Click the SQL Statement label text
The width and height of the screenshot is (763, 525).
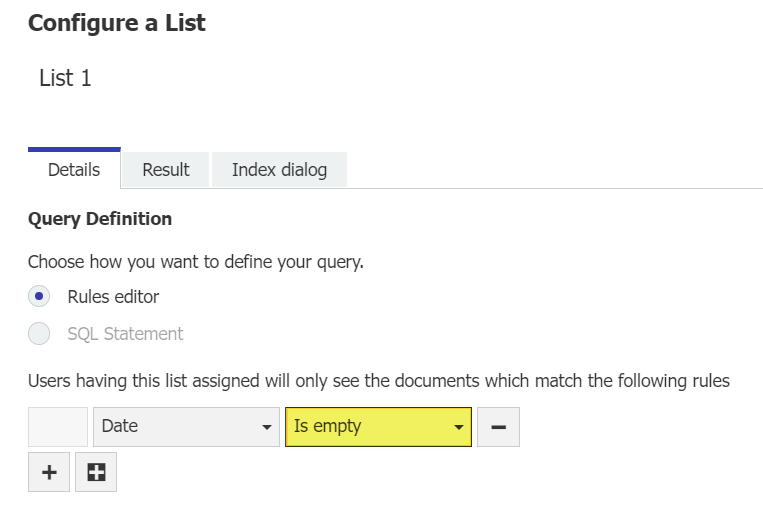[x=125, y=334]
